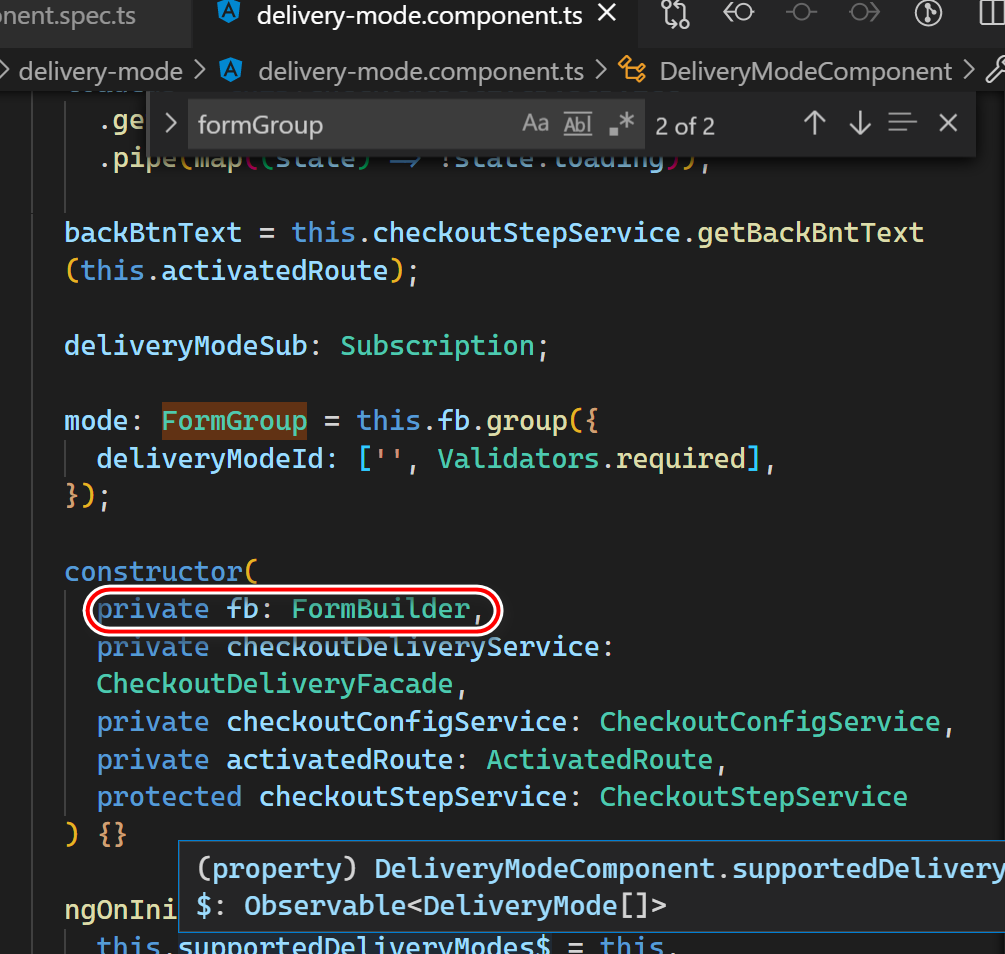Viewport: 1005px width, 954px height.
Task: Click ngOnInit method name
Action: (120, 910)
